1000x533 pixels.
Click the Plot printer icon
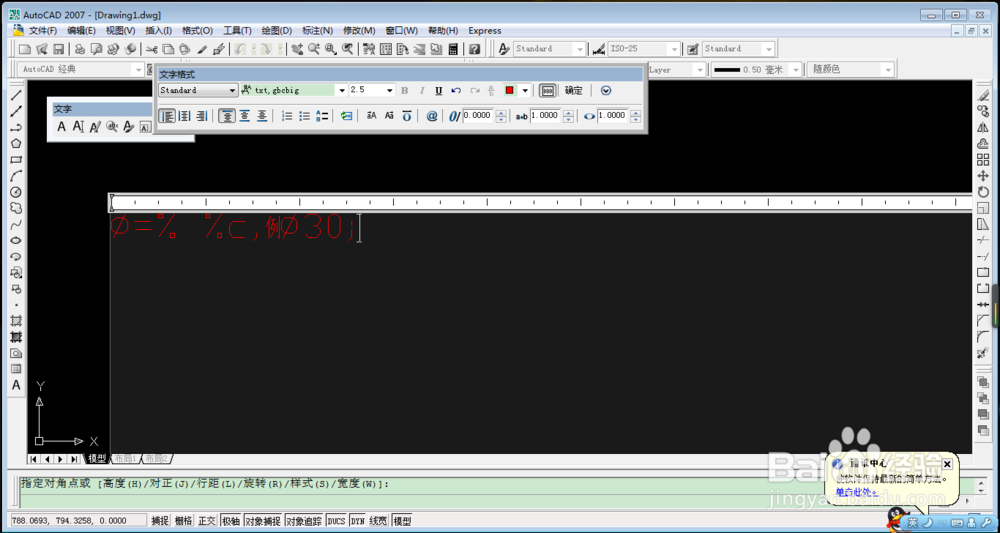click(x=80, y=48)
